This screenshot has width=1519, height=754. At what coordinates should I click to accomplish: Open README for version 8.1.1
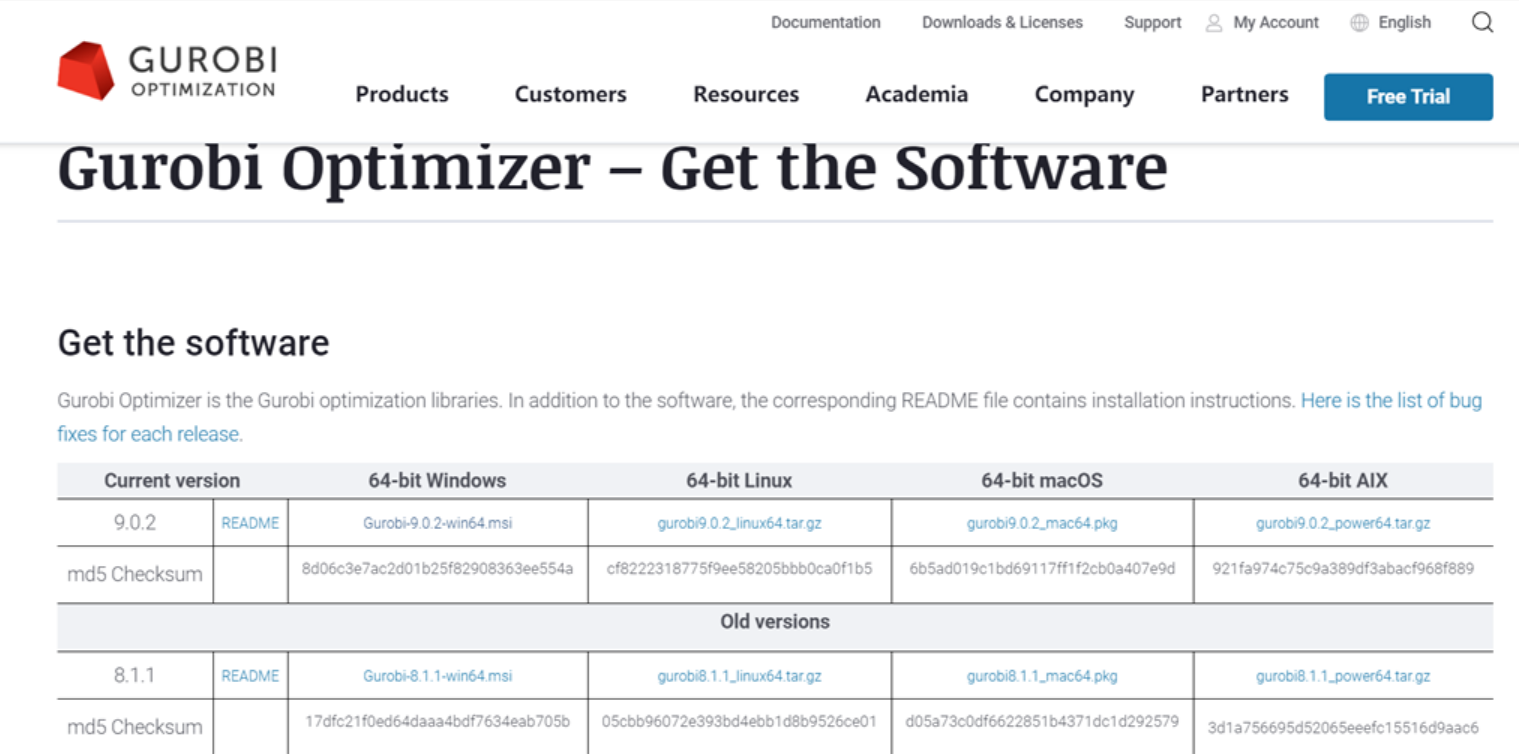pos(250,676)
